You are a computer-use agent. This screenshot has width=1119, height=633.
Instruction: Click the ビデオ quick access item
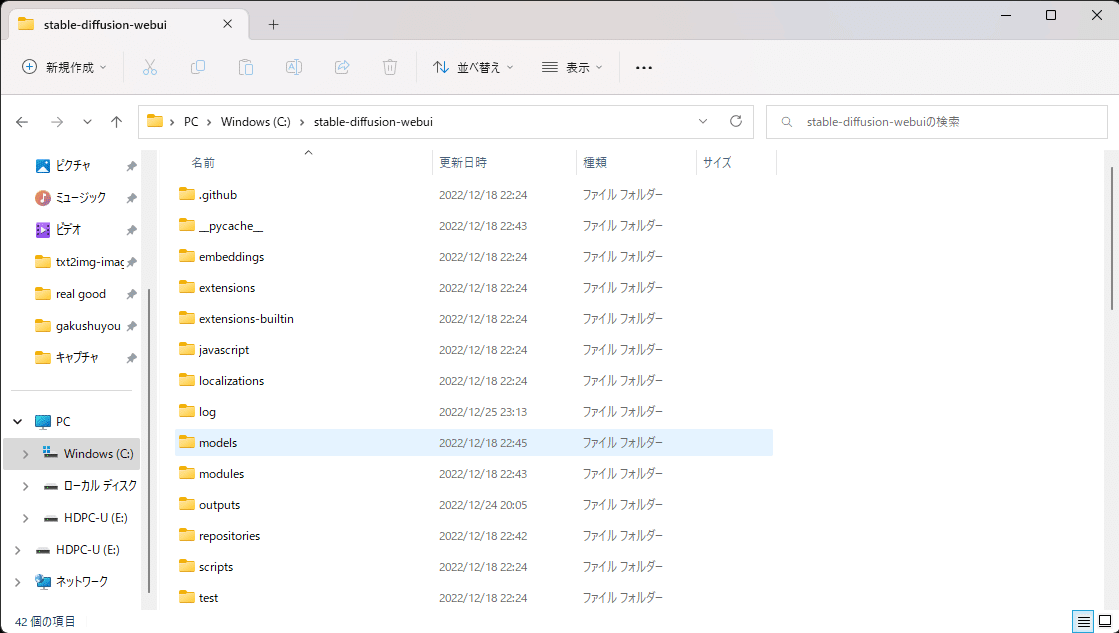[58, 230]
